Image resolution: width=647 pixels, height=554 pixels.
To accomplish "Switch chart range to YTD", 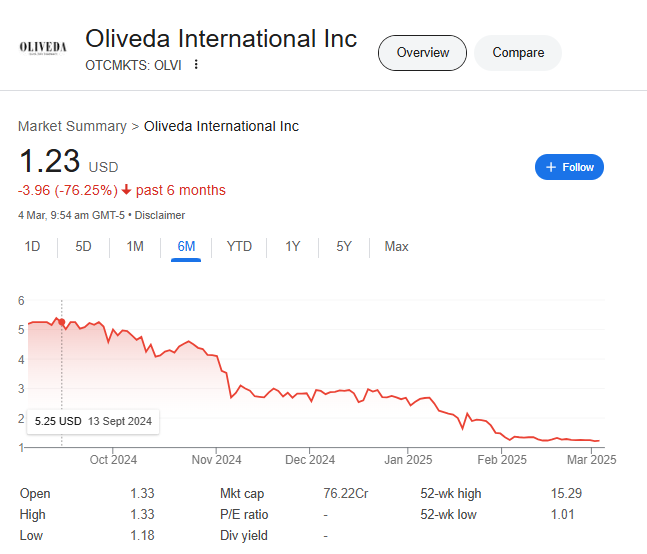I will click(x=239, y=247).
